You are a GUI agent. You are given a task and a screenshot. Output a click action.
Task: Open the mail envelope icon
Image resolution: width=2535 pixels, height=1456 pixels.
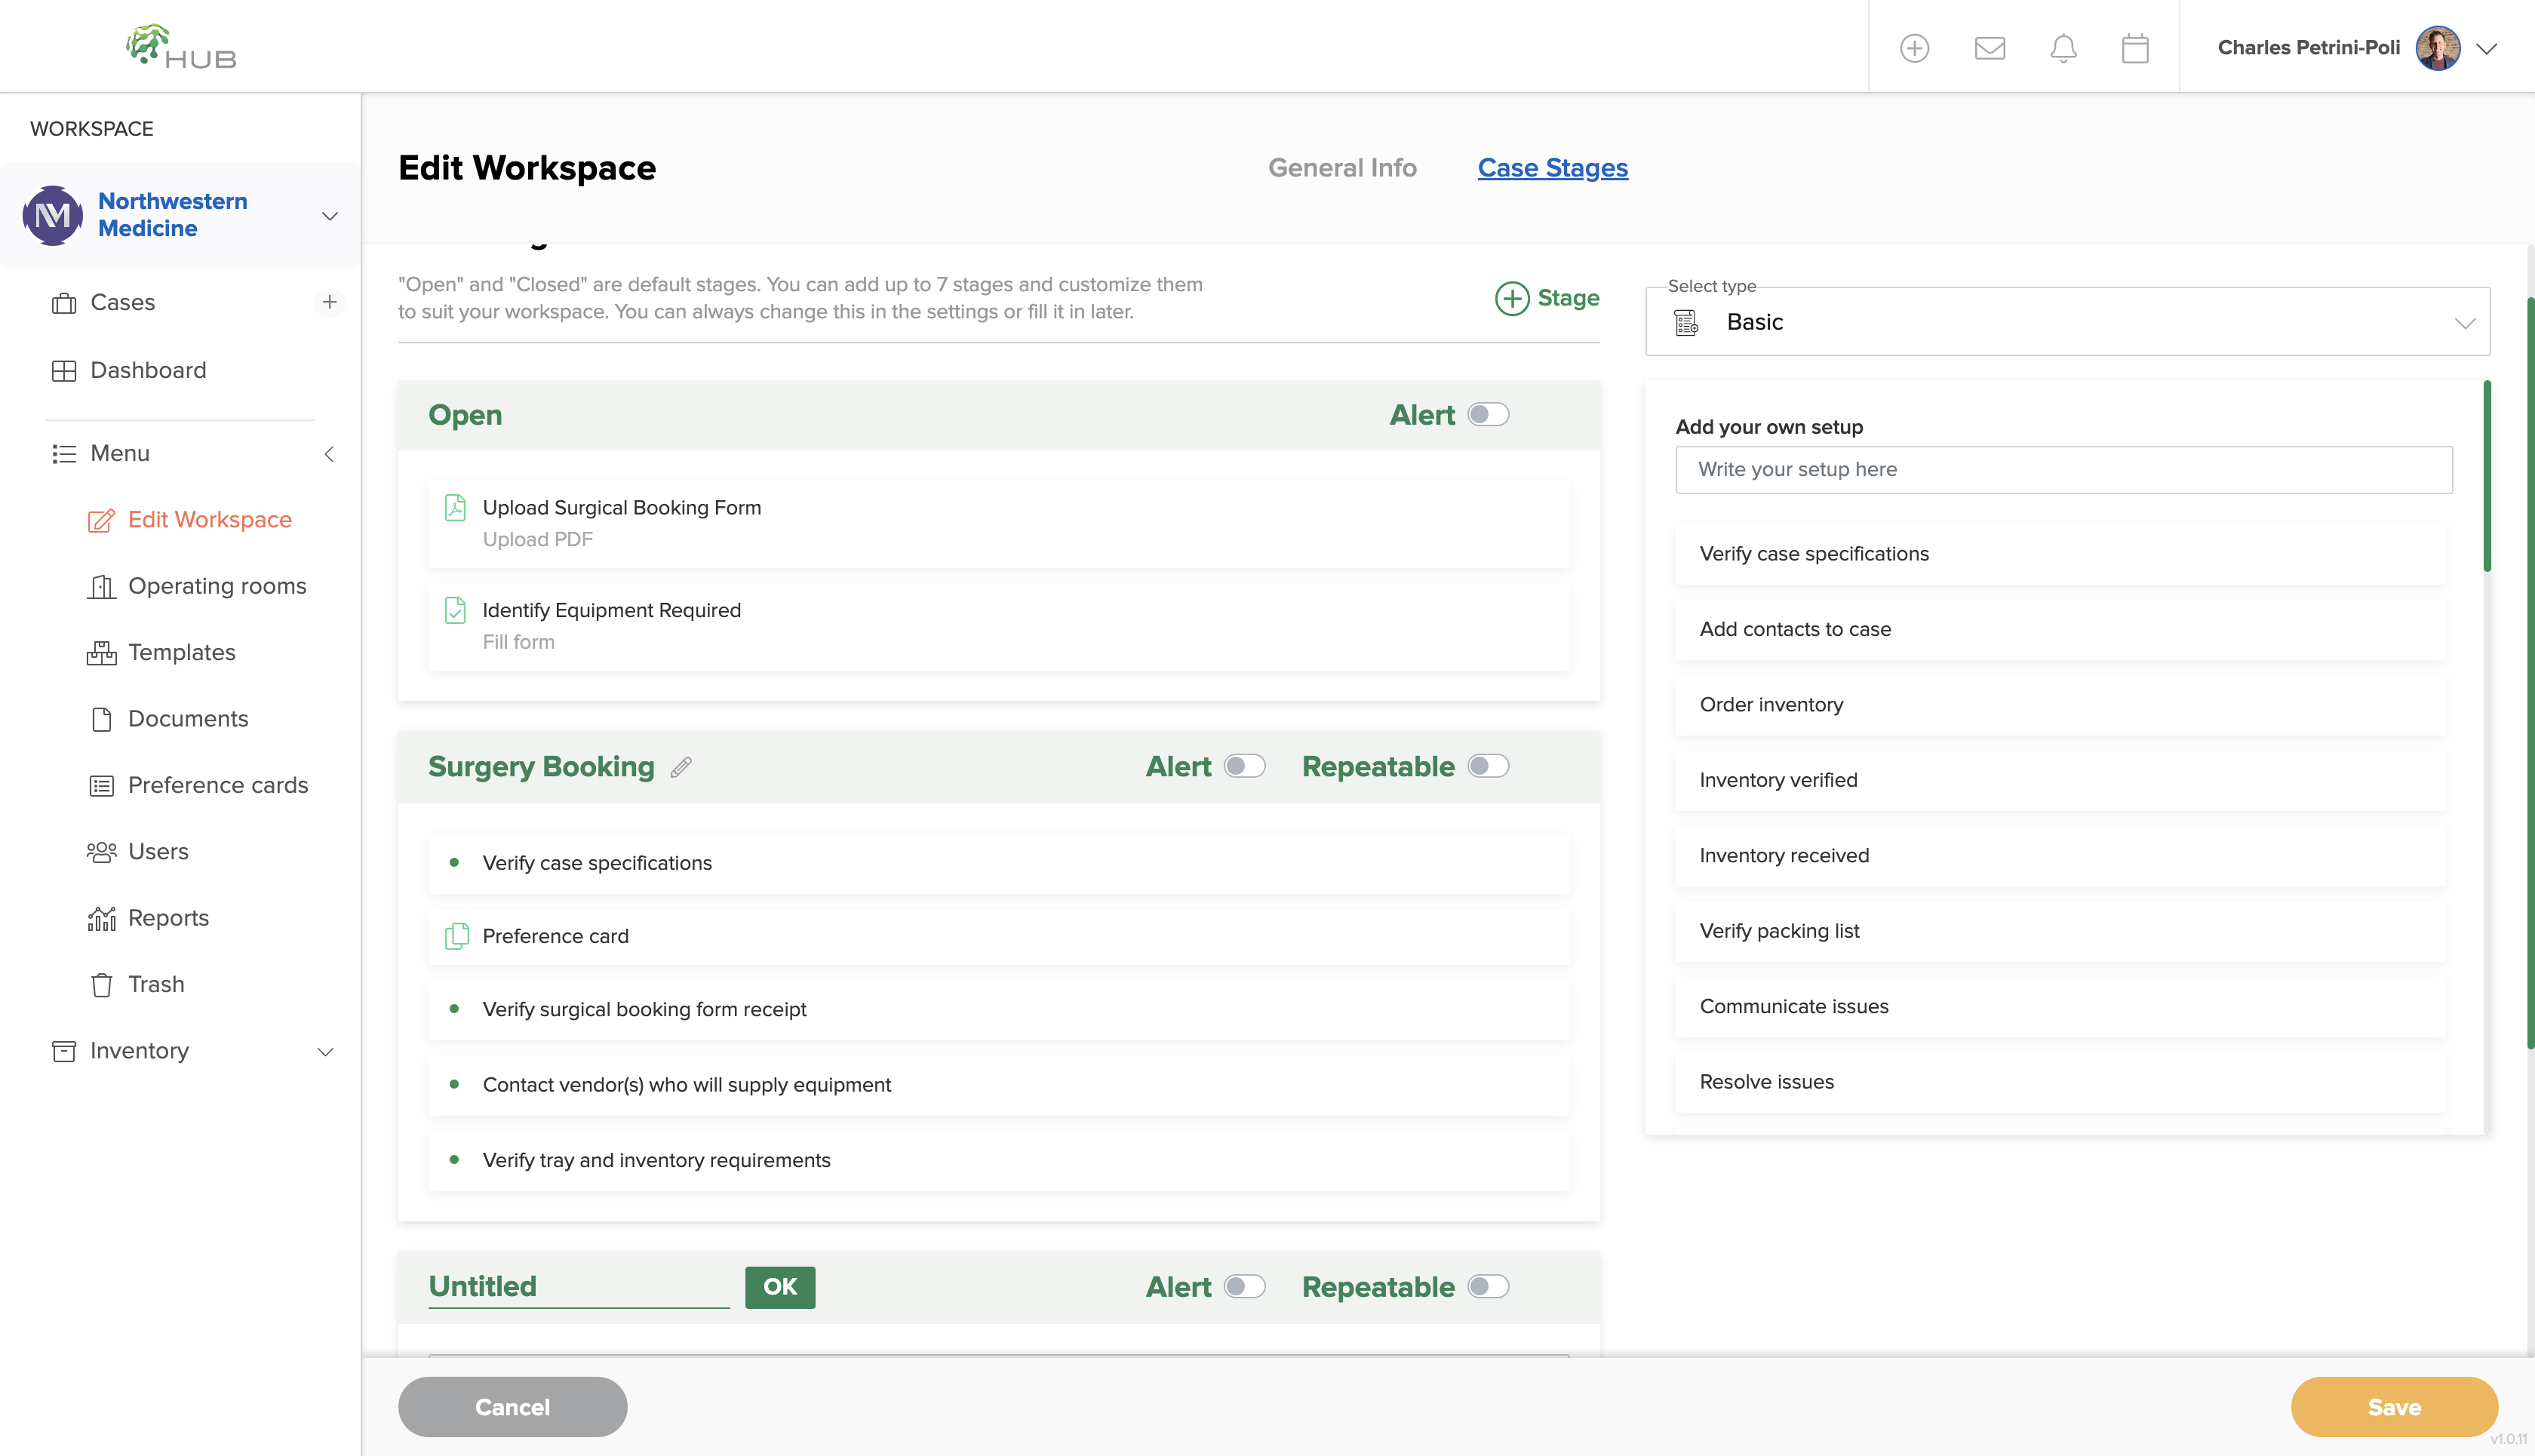coord(1989,48)
